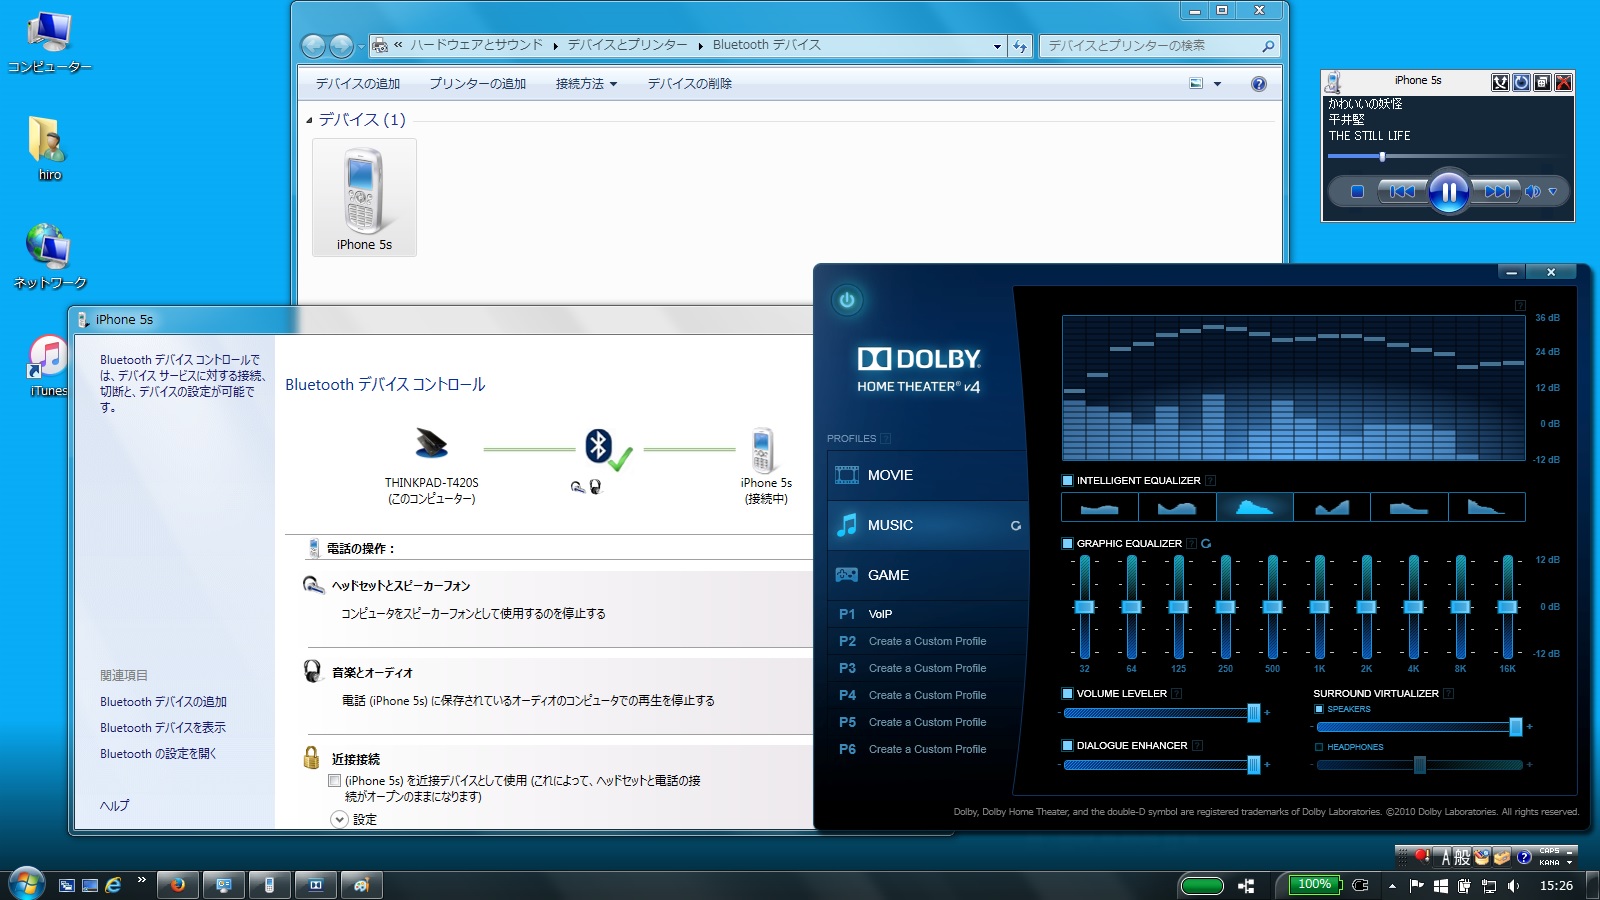Screen dimensions: 1600x900
Task: Open 接続方法 dropdown in Explorer toolbar
Action: pyautogui.click(x=586, y=84)
